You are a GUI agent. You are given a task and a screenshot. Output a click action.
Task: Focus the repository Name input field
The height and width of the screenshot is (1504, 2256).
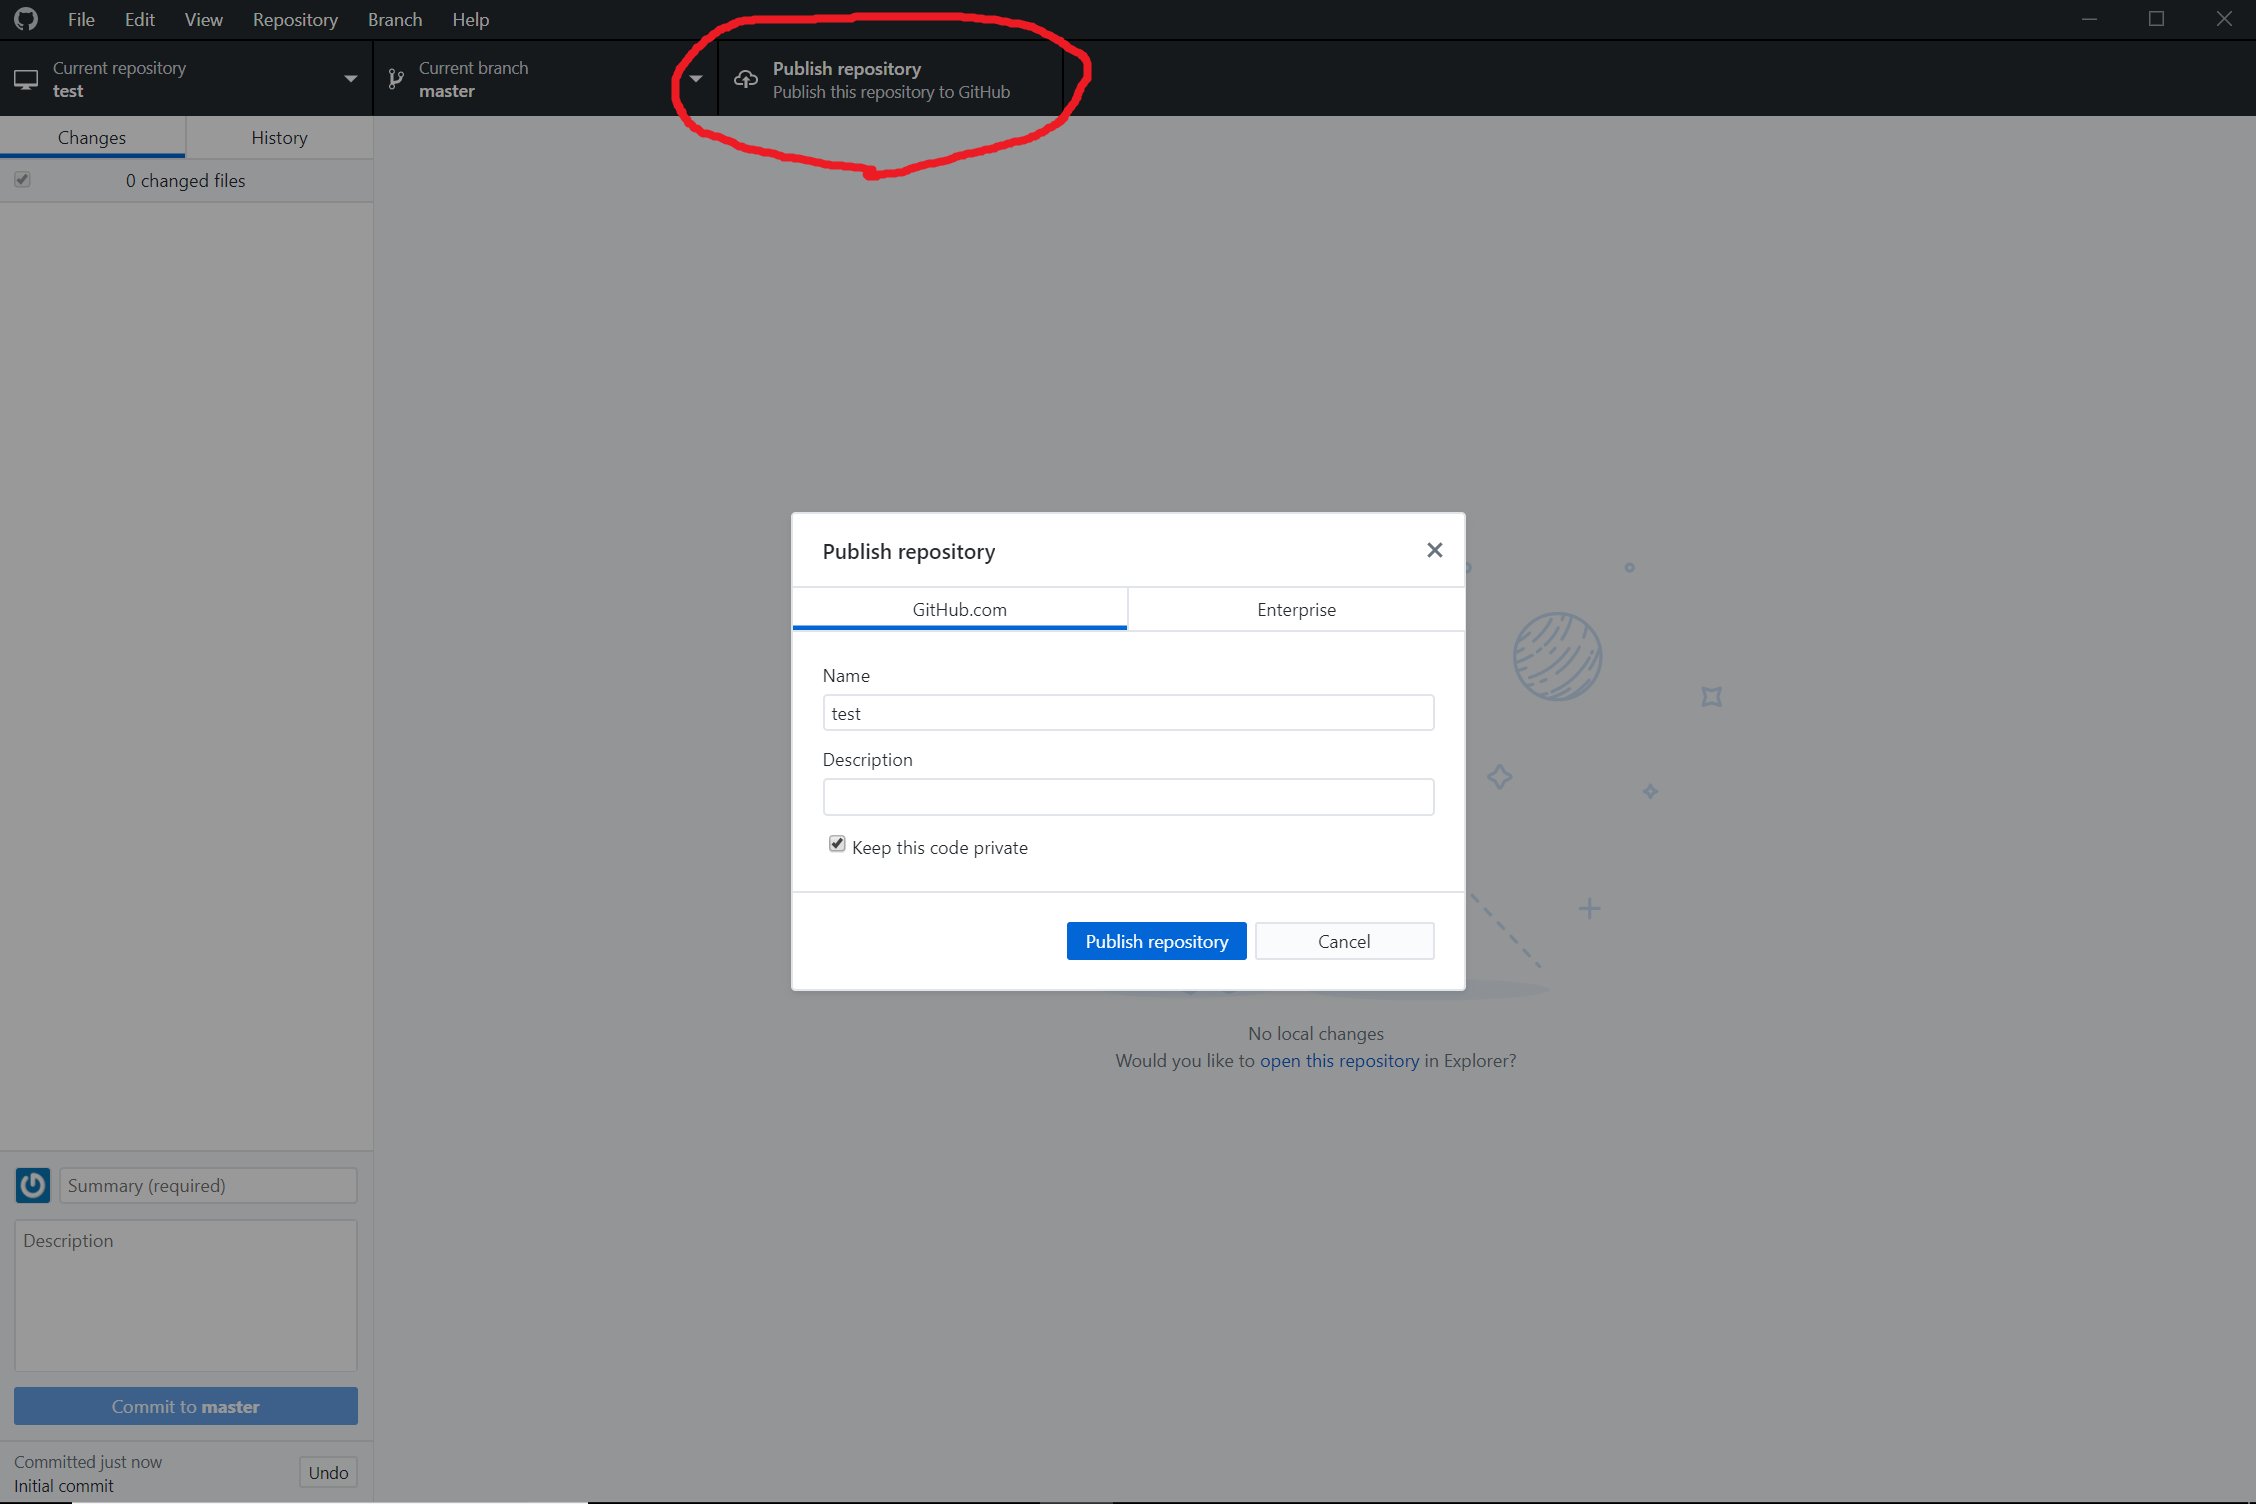[1128, 713]
